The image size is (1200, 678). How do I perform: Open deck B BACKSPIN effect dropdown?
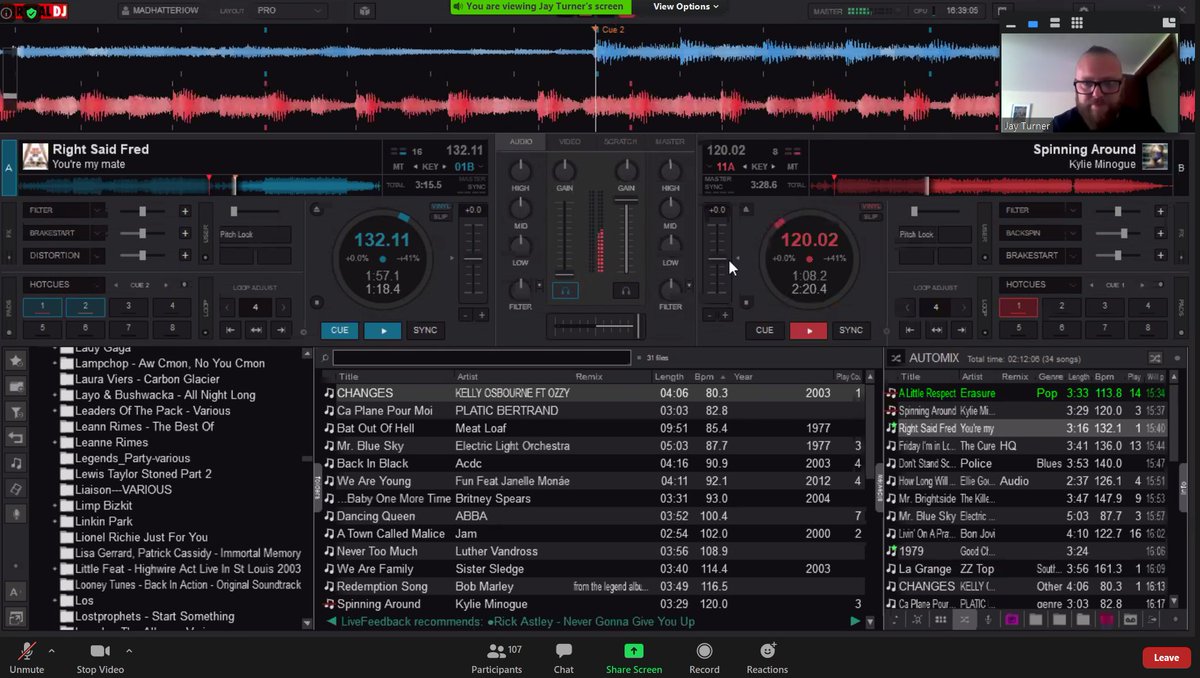pos(1073,233)
